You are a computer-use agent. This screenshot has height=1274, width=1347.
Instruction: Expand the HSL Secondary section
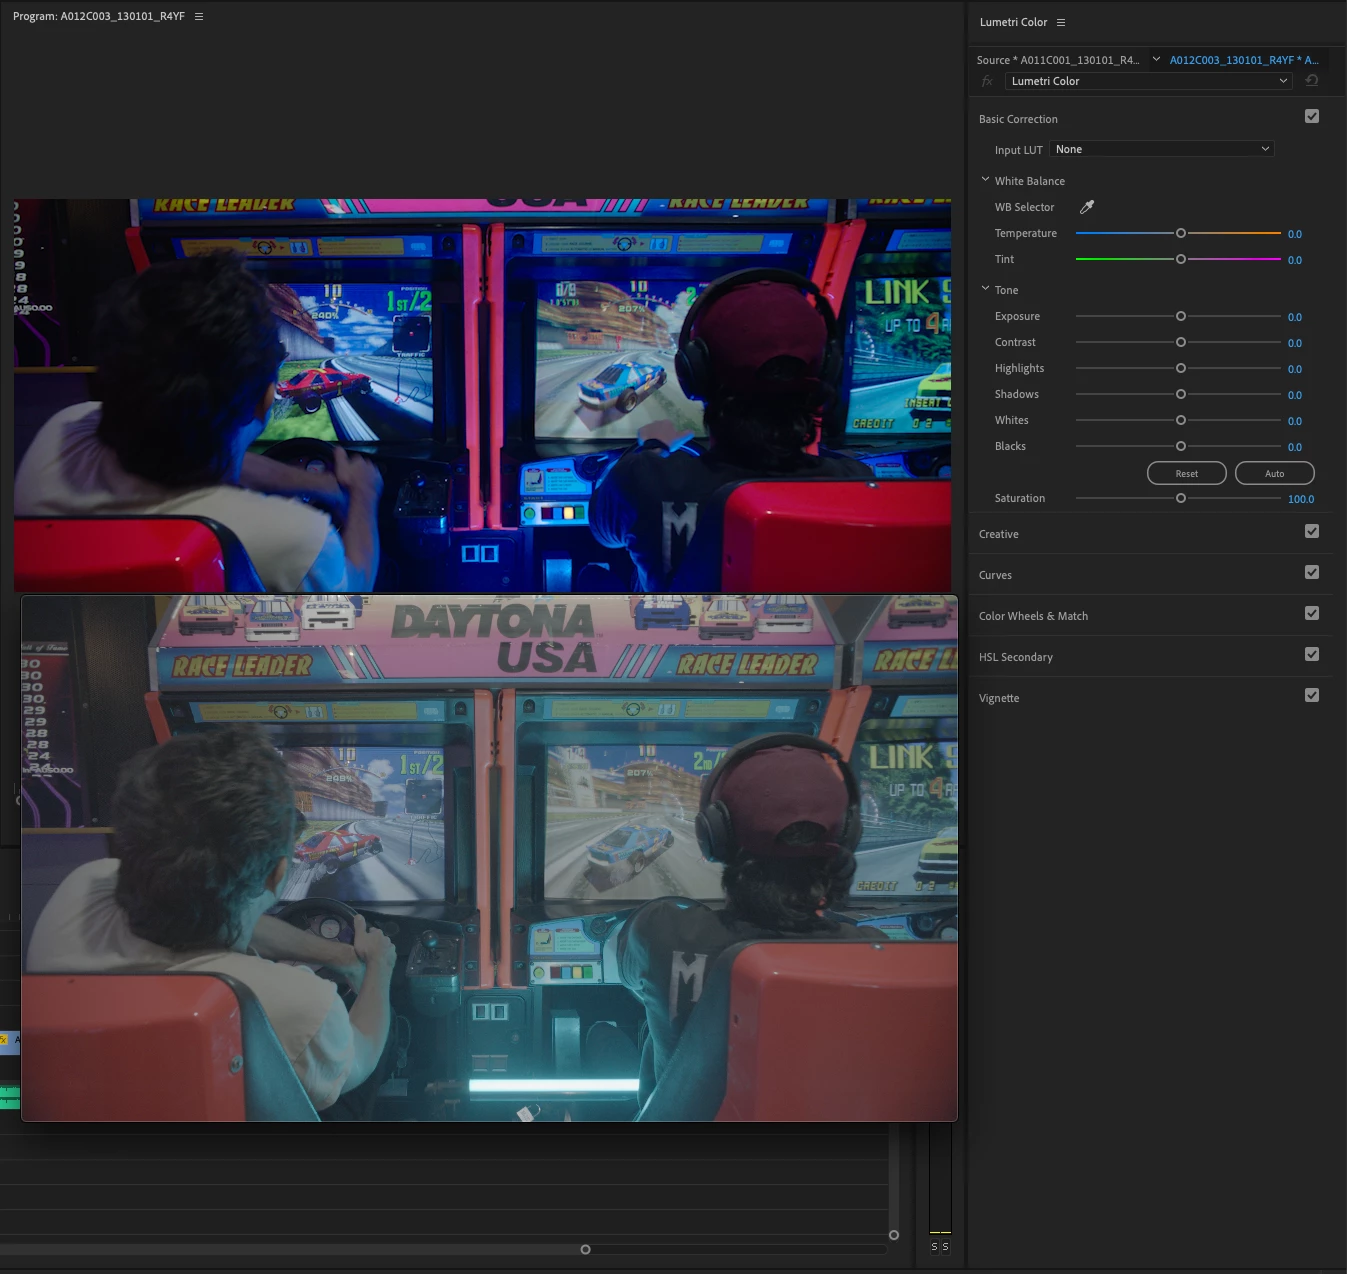click(x=1015, y=657)
